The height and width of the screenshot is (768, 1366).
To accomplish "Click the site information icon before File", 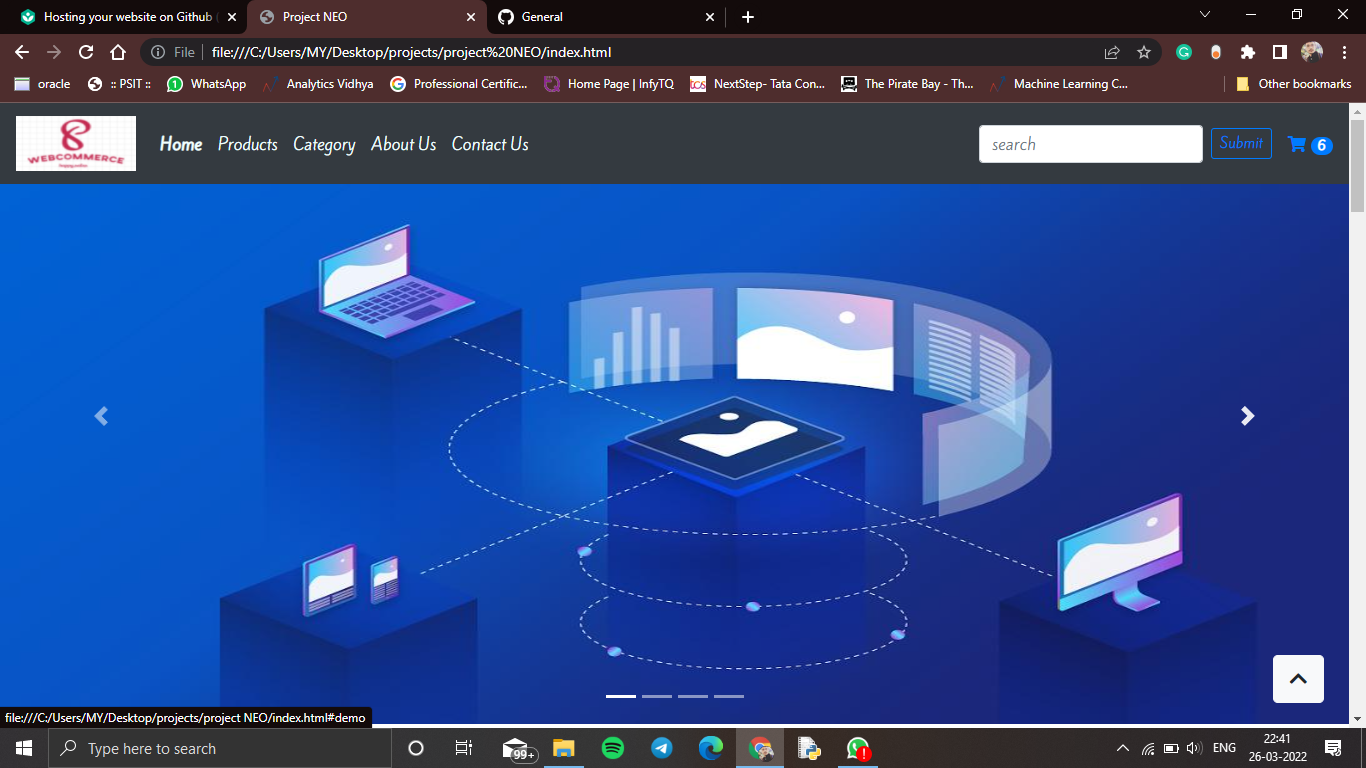I will click(x=158, y=52).
